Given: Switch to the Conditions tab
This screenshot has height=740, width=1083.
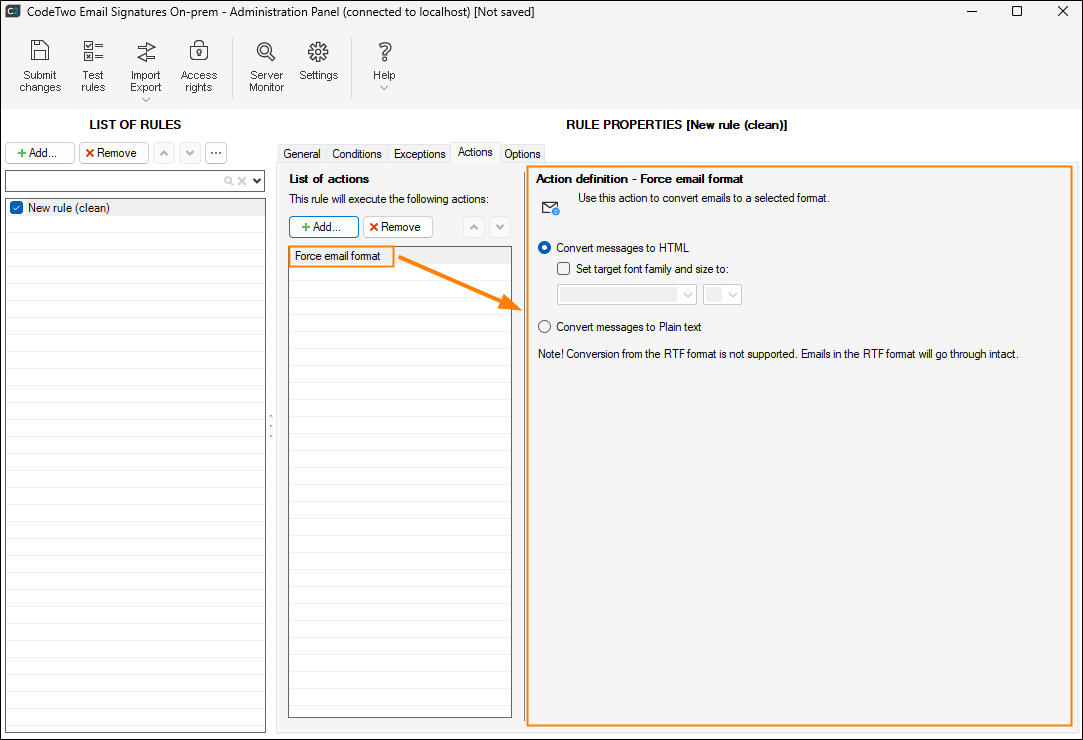Looking at the screenshot, I should (357, 154).
